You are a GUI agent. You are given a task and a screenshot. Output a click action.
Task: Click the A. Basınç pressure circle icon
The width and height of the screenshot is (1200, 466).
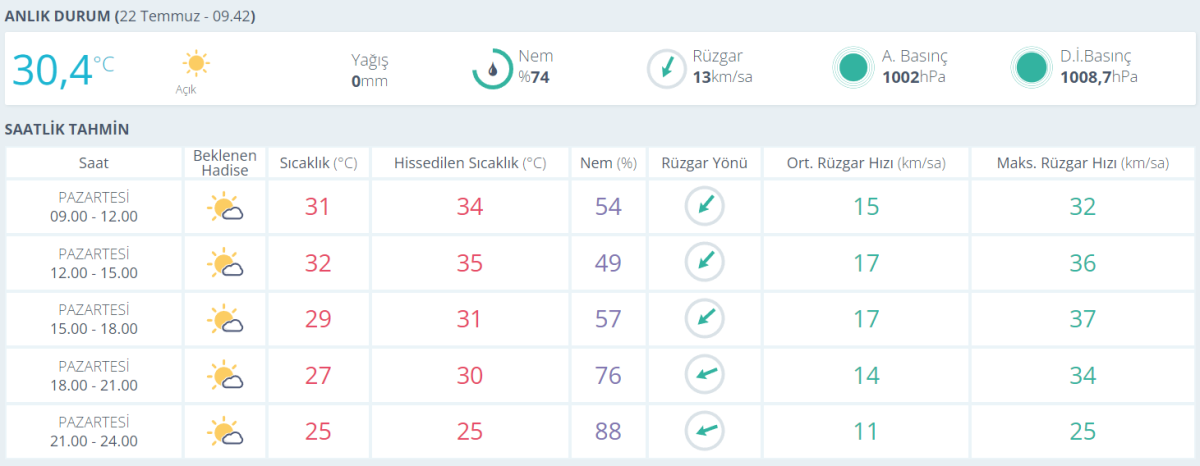tap(853, 68)
